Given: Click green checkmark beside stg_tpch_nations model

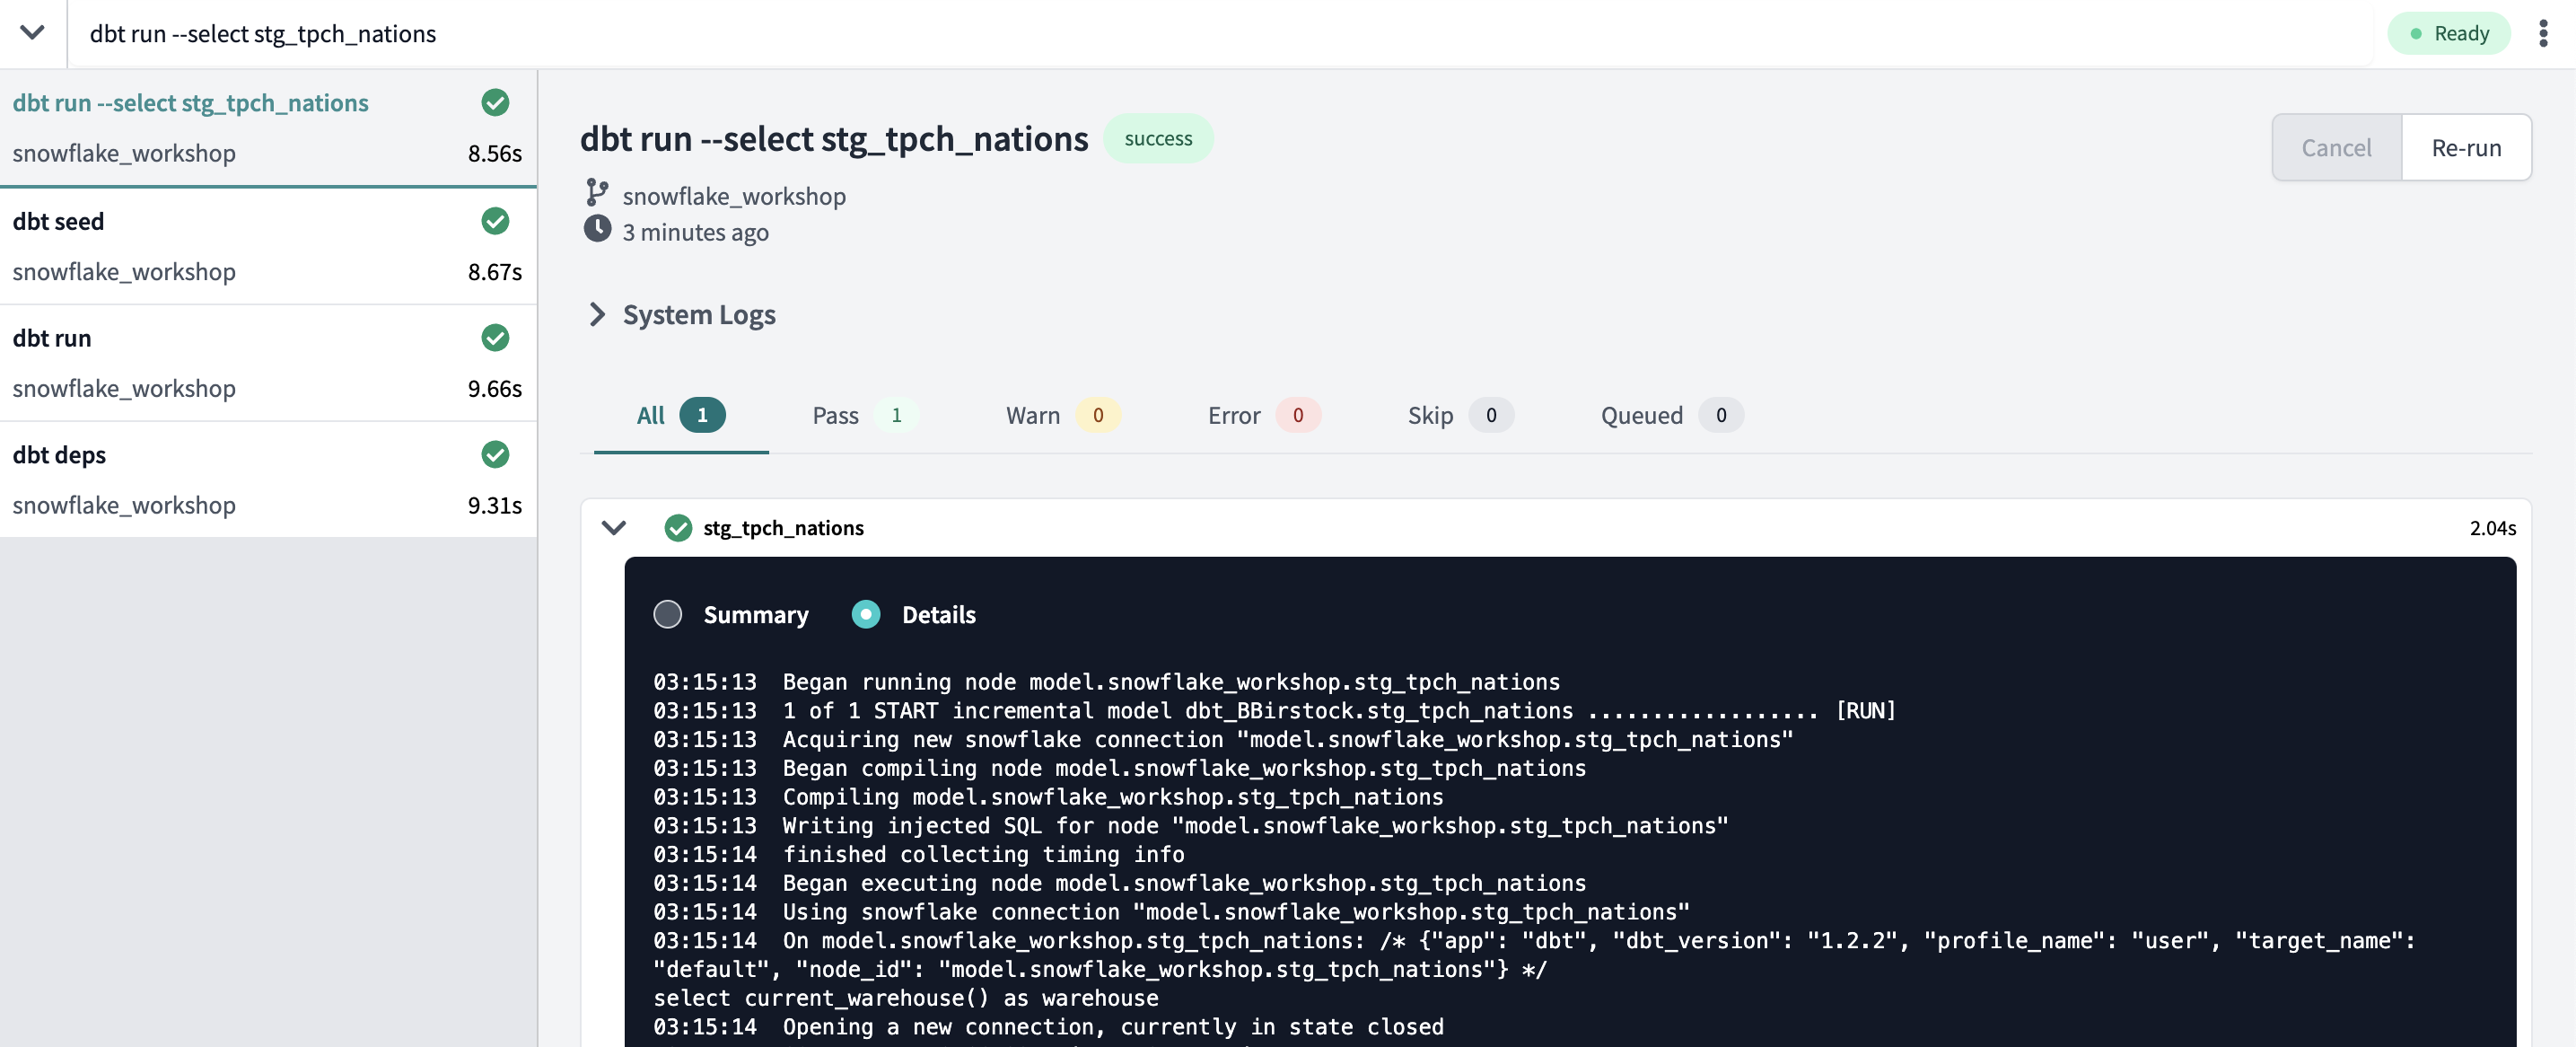Looking at the screenshot, I should pyautogui.click(x=678, y=528).
